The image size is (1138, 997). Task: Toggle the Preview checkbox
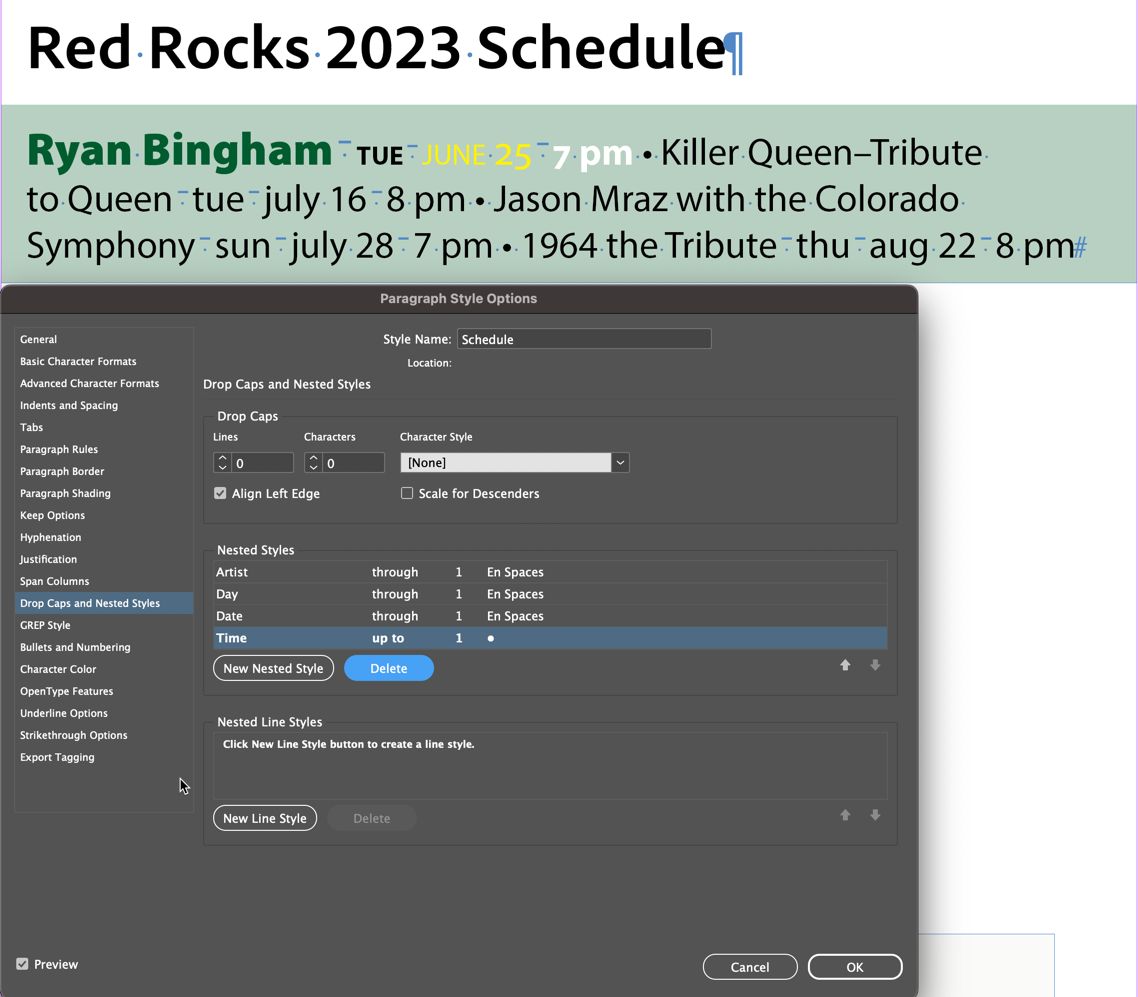[x=22, y=964]
